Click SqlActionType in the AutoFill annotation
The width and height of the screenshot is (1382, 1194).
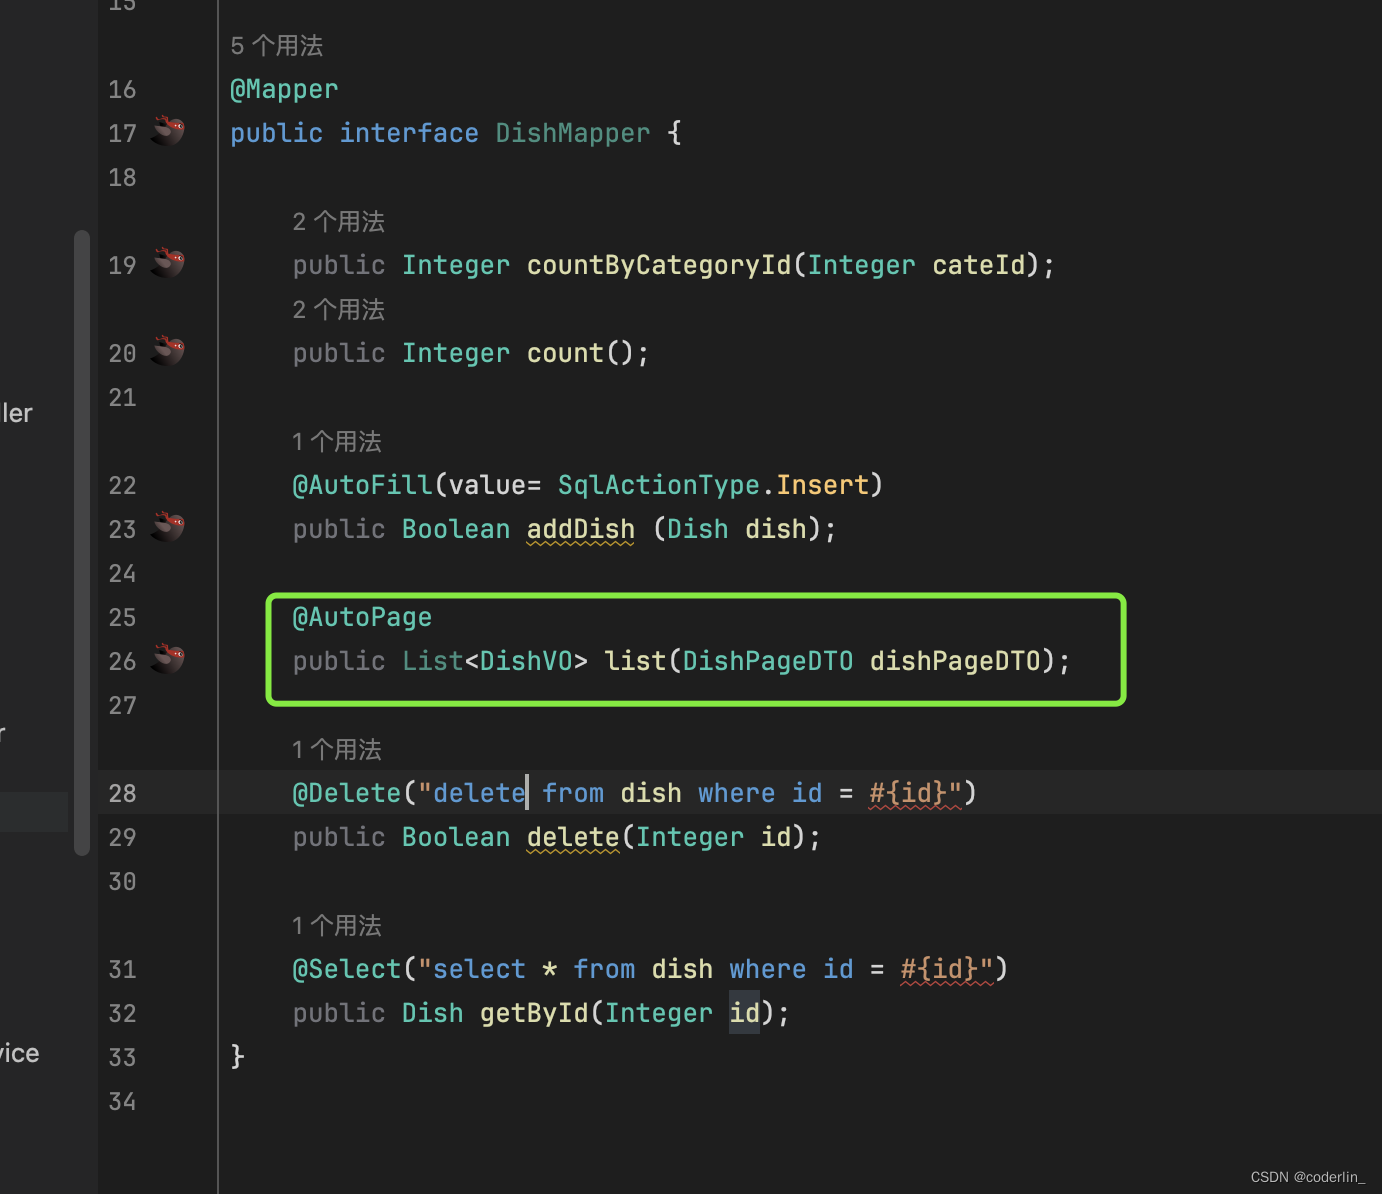659,485
